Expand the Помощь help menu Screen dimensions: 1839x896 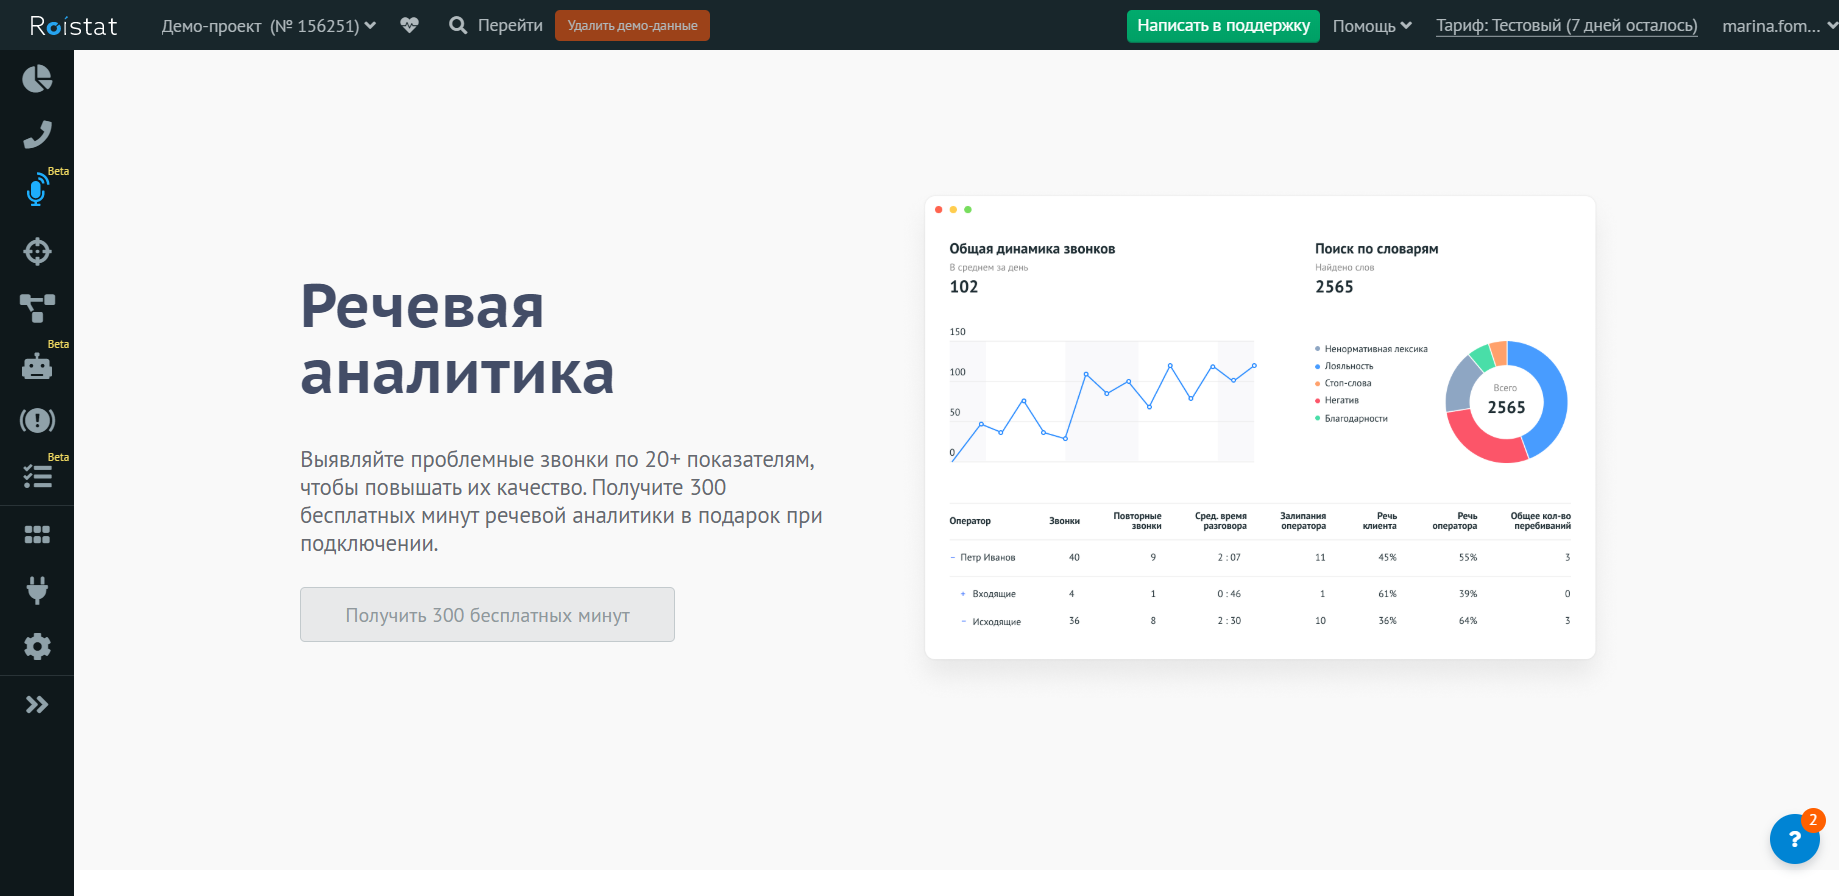(1371, 26)
